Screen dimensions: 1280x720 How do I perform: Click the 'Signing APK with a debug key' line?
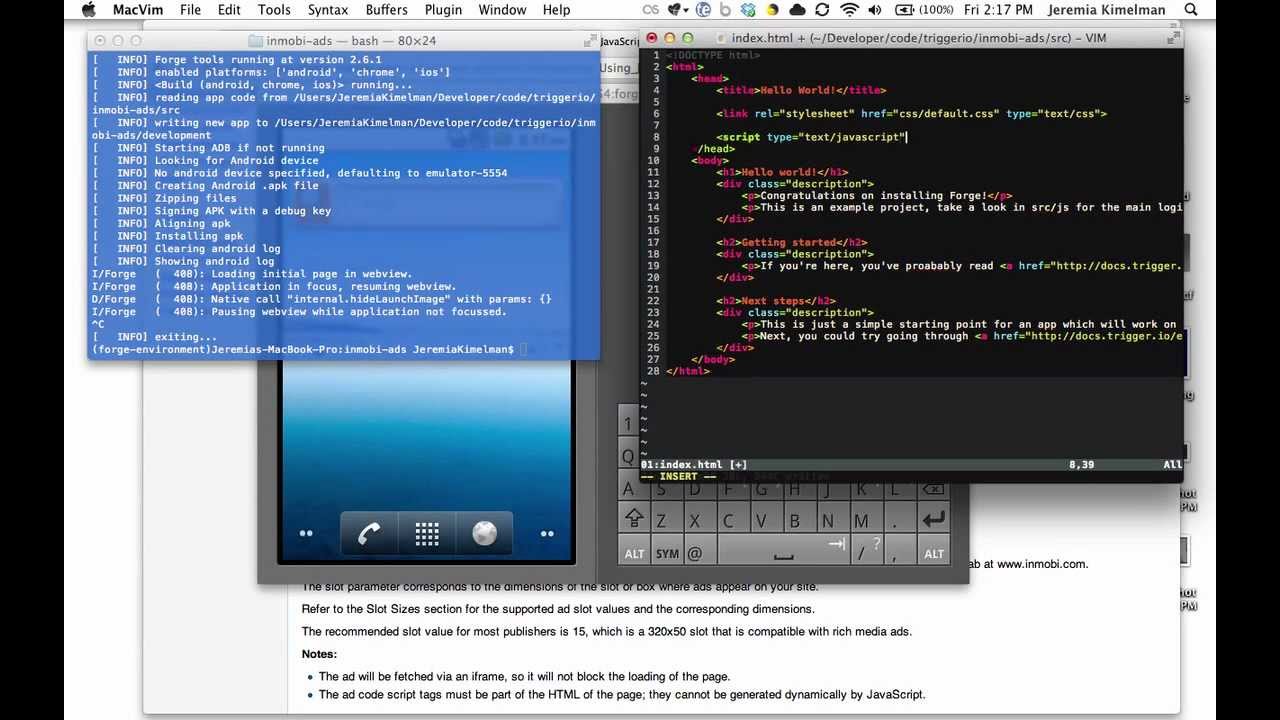[x=211, y=211]
